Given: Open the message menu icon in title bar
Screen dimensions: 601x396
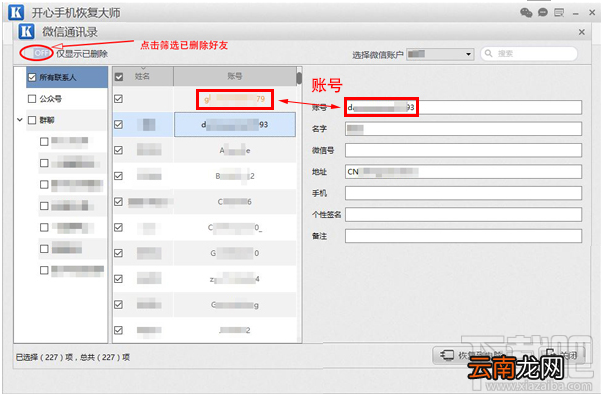Looking at the screenshot, I should pyautogui.click(x=559, y=13).
